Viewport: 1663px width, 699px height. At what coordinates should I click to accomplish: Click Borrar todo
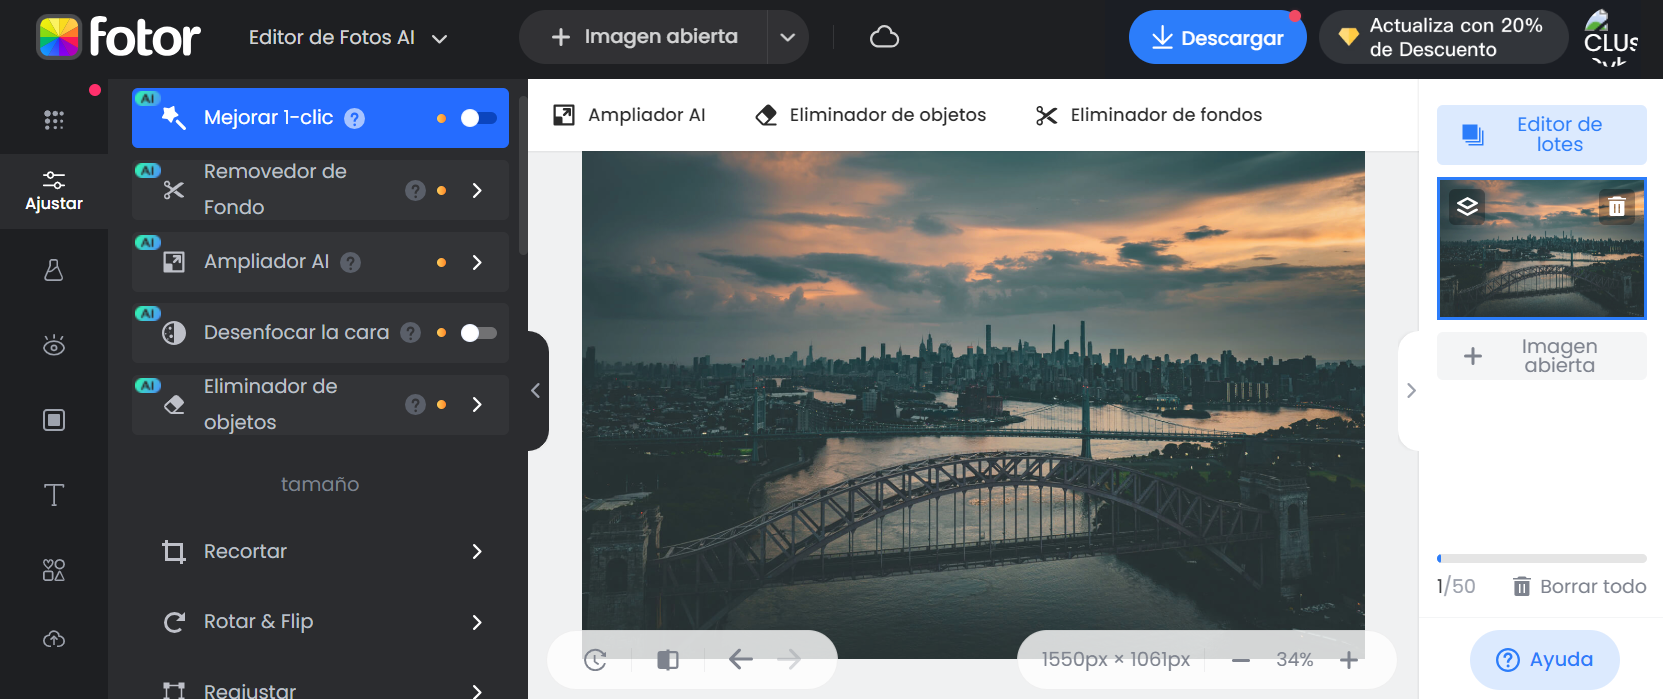point(1579,586)
